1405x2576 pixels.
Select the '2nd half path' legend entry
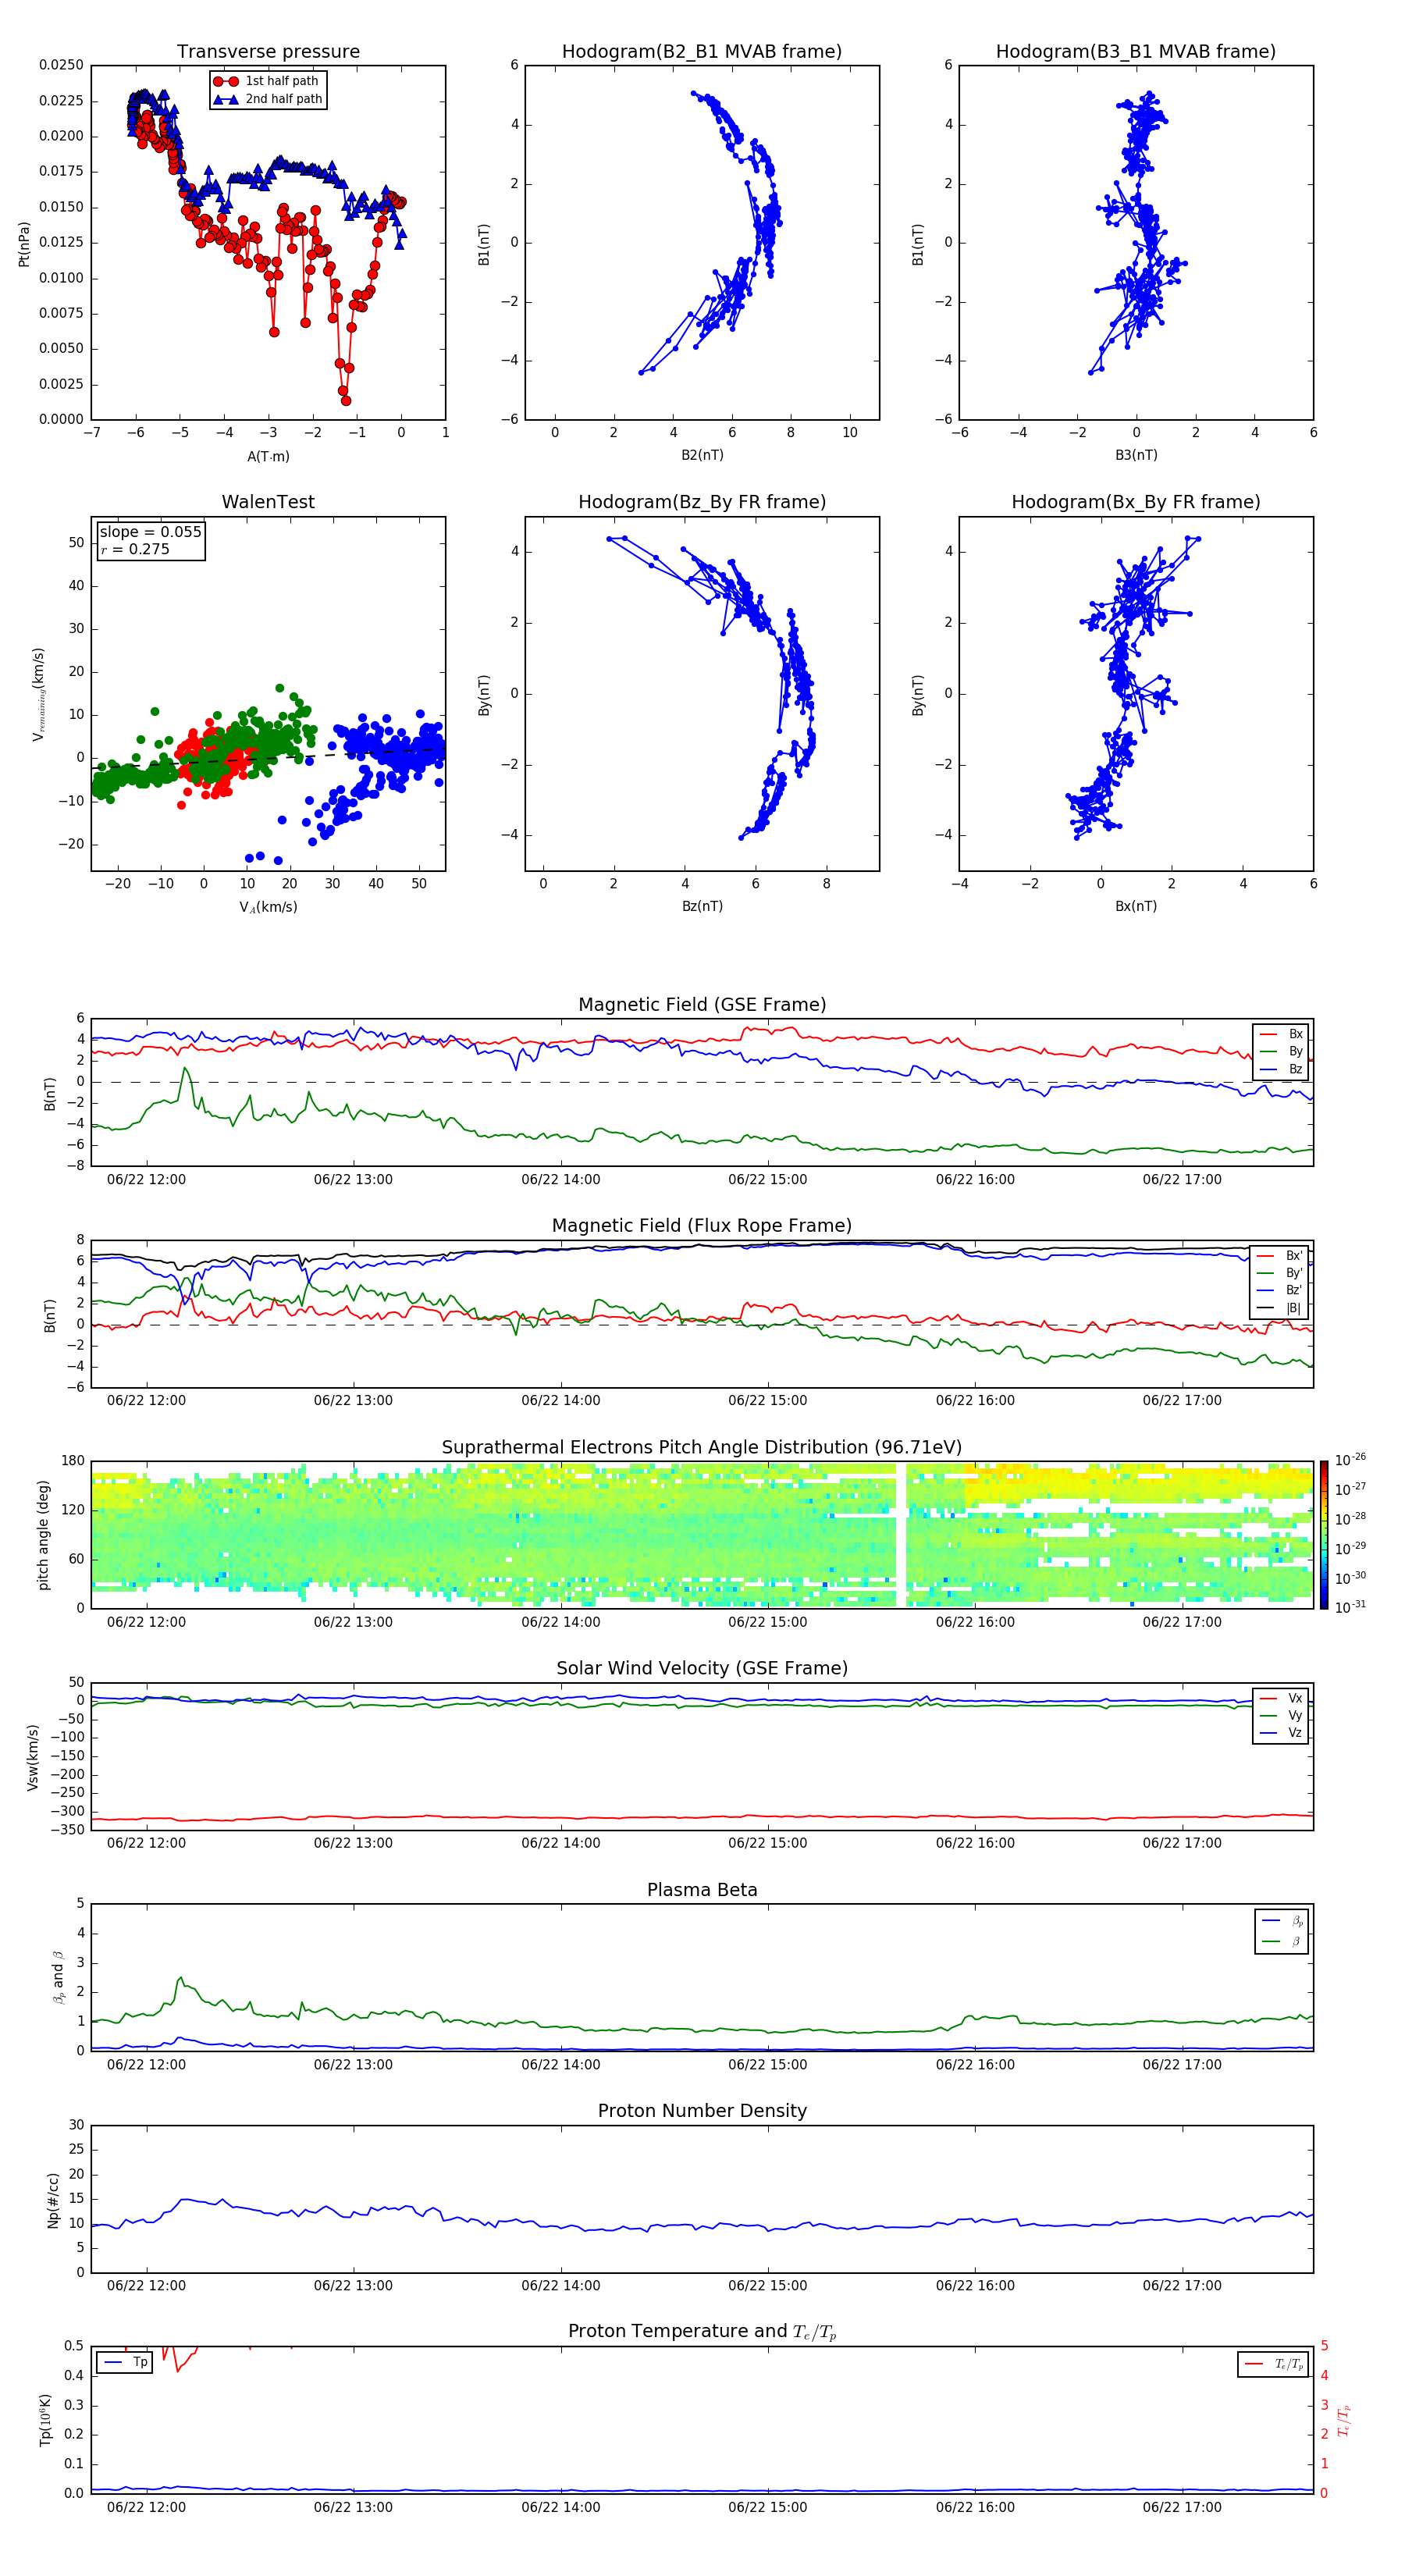pyautogui.click(x=267, y=99)
